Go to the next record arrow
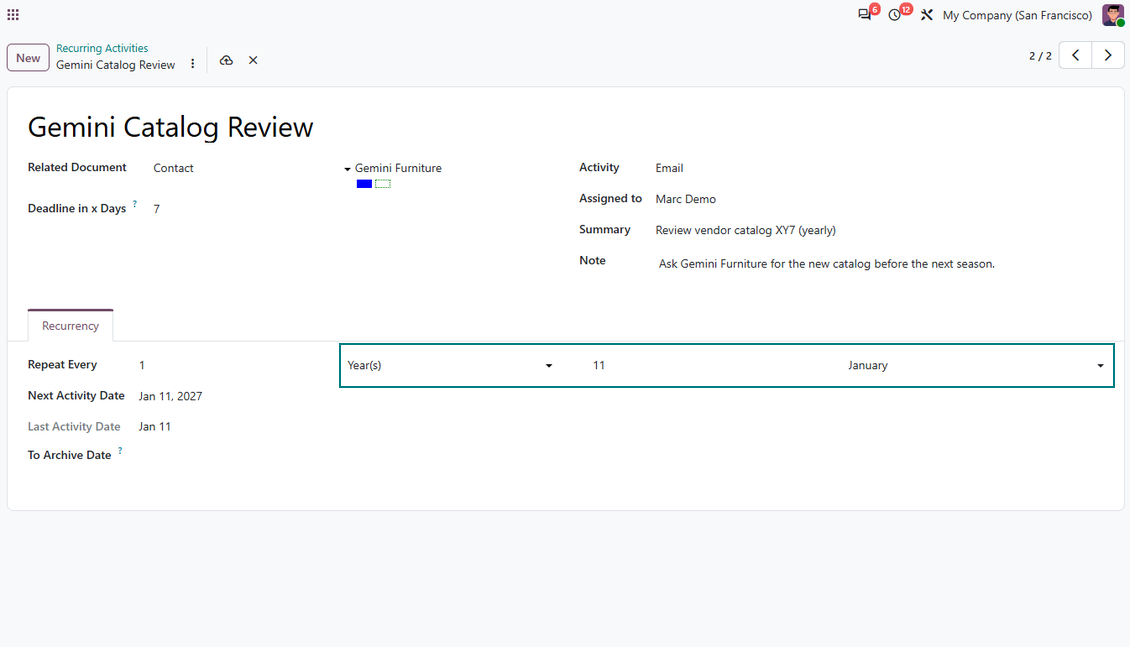Viewport: 1130px width, 647px height. pos(1108,55)
